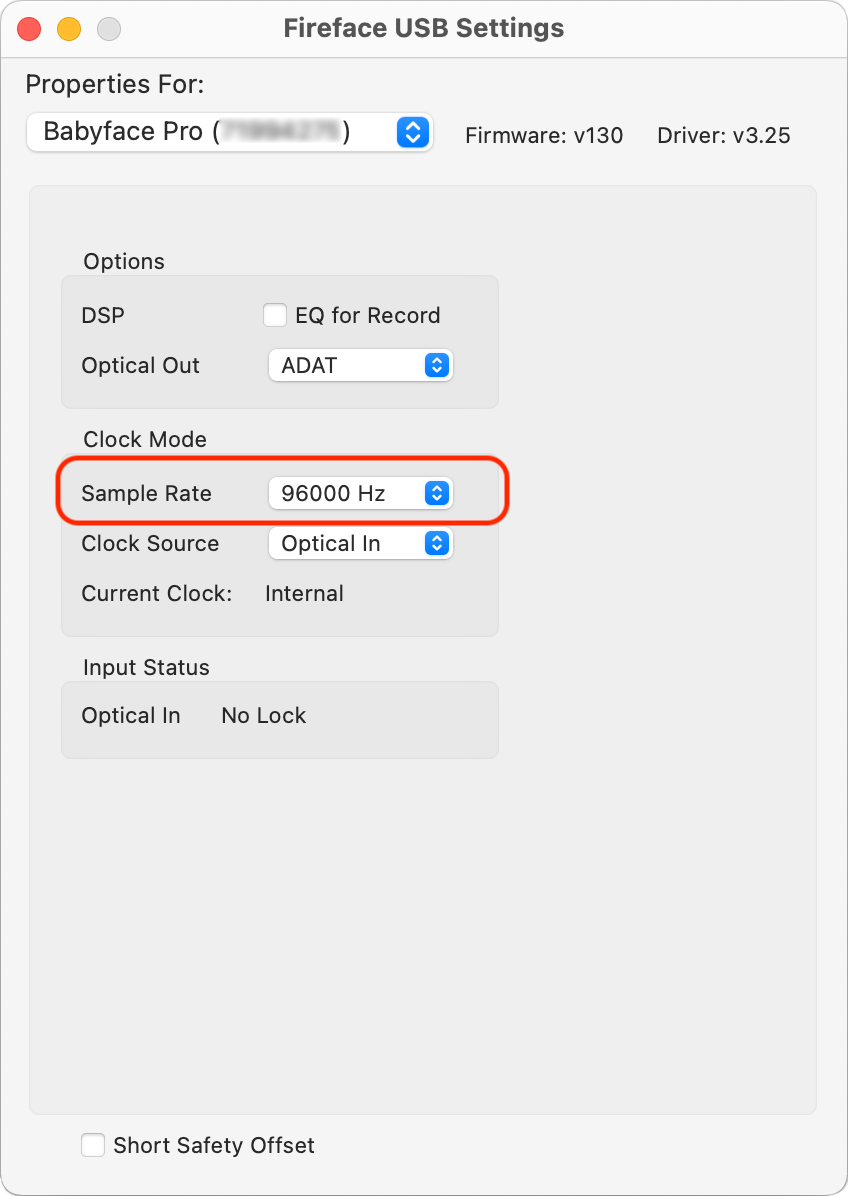Viewport: 848px width, 1196px height.
Task: Click the Properties For label
Action: [x=114, y=85]
